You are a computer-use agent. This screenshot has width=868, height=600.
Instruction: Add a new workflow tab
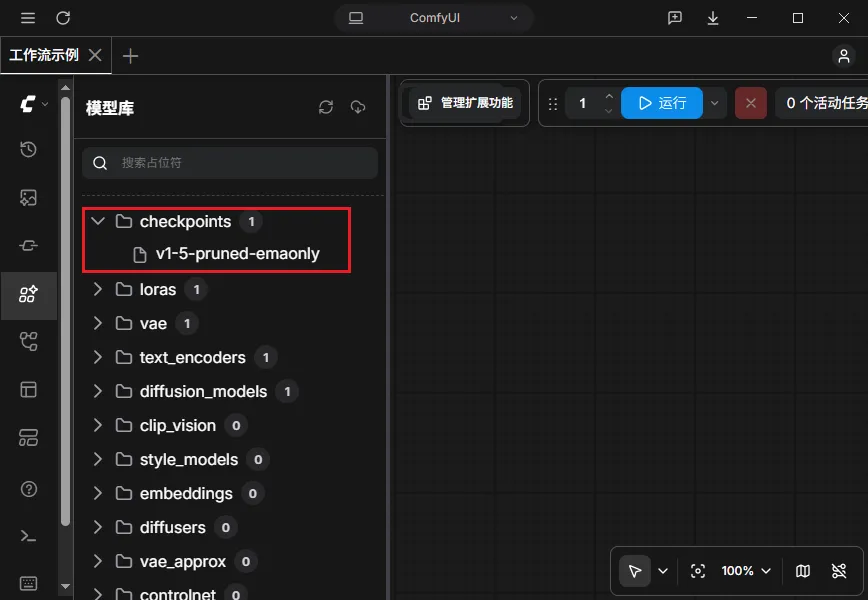(x=130, y=56)
